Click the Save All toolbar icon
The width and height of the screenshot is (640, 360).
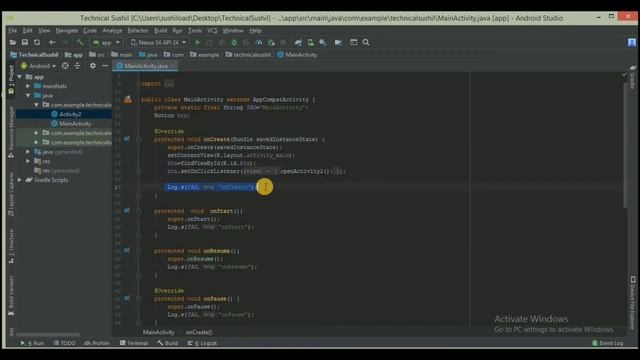(x=25, y=42)
